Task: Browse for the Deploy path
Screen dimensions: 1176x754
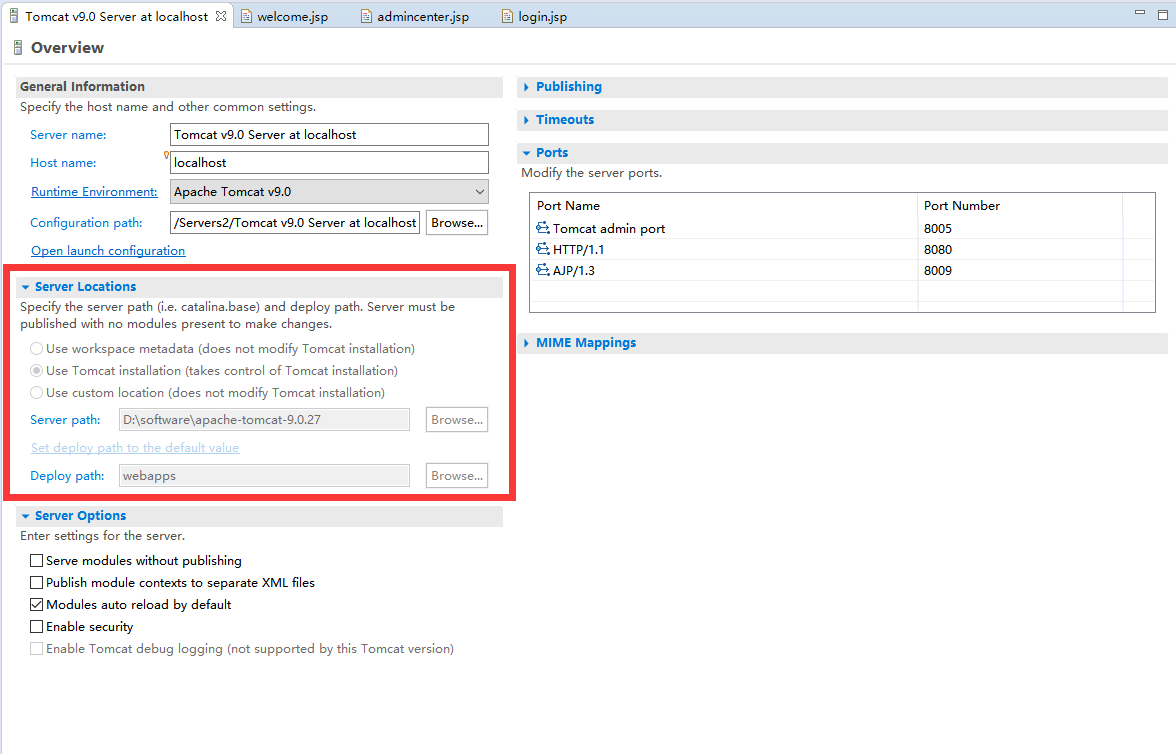Action: point(457,476)
